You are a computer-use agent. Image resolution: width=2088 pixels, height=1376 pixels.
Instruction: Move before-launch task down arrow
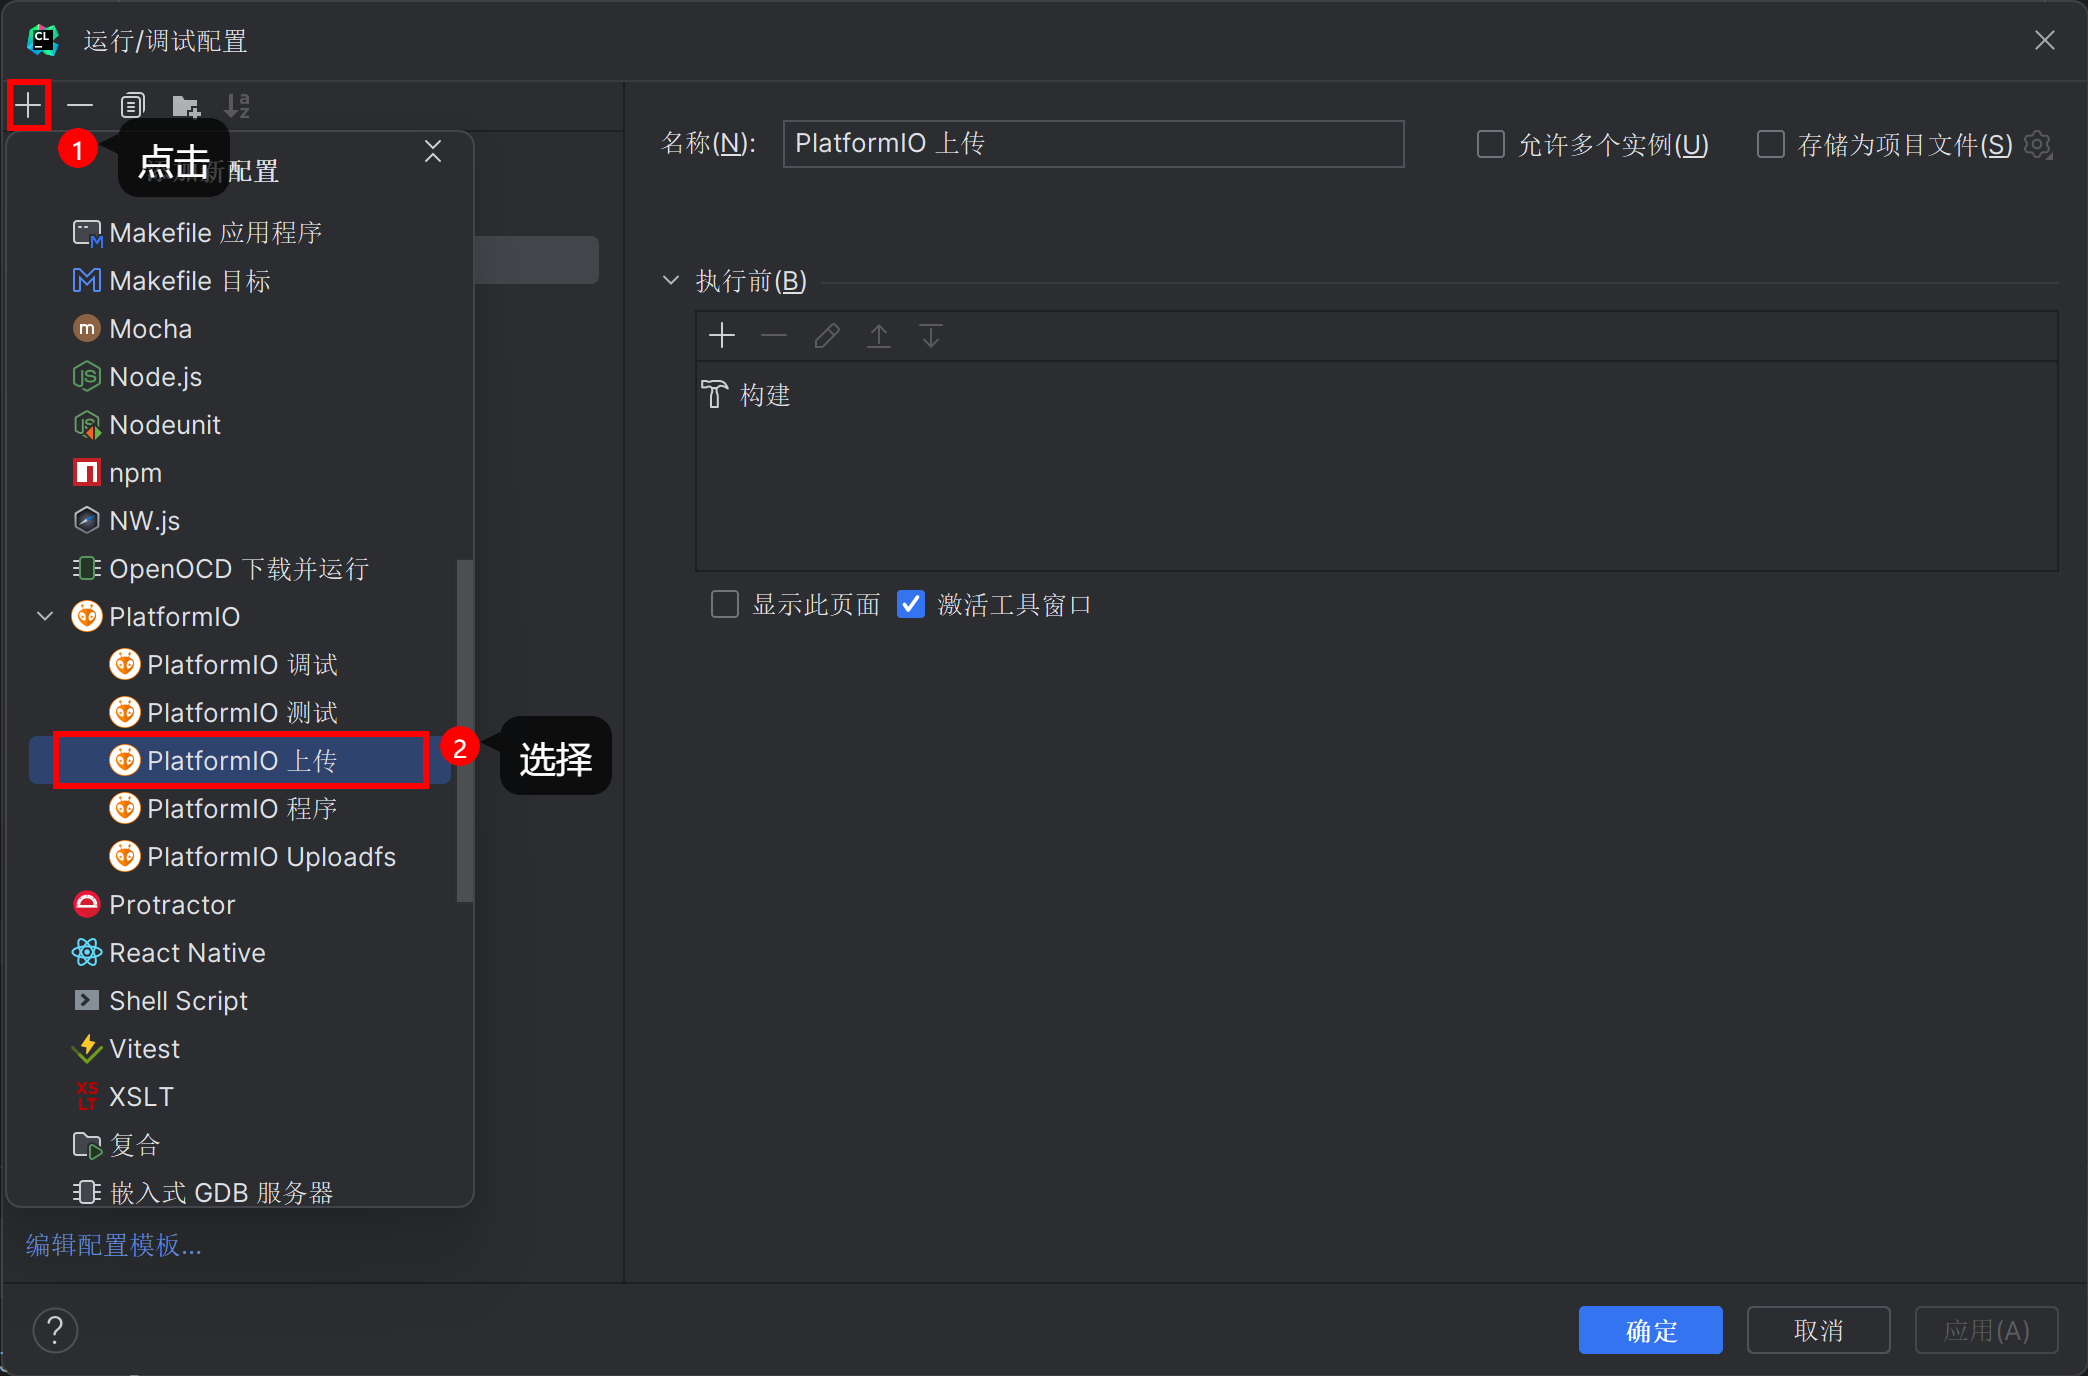[931, 336]
